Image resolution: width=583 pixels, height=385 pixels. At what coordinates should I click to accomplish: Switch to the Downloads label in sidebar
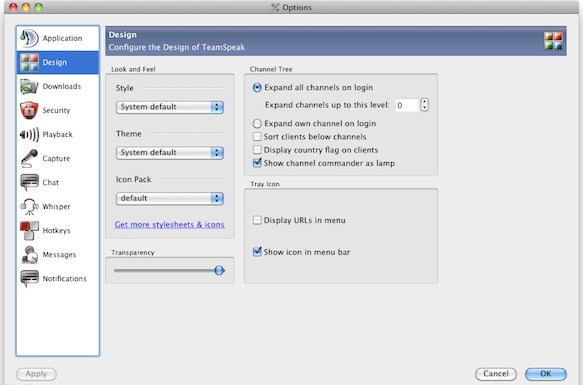(62, 86)
